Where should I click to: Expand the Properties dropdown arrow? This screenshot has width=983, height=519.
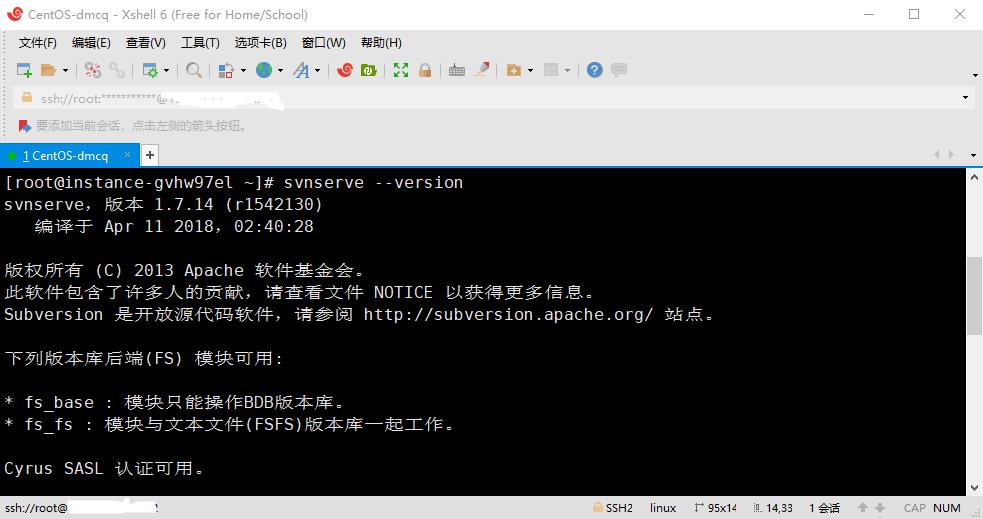click(x=166, y=70)
